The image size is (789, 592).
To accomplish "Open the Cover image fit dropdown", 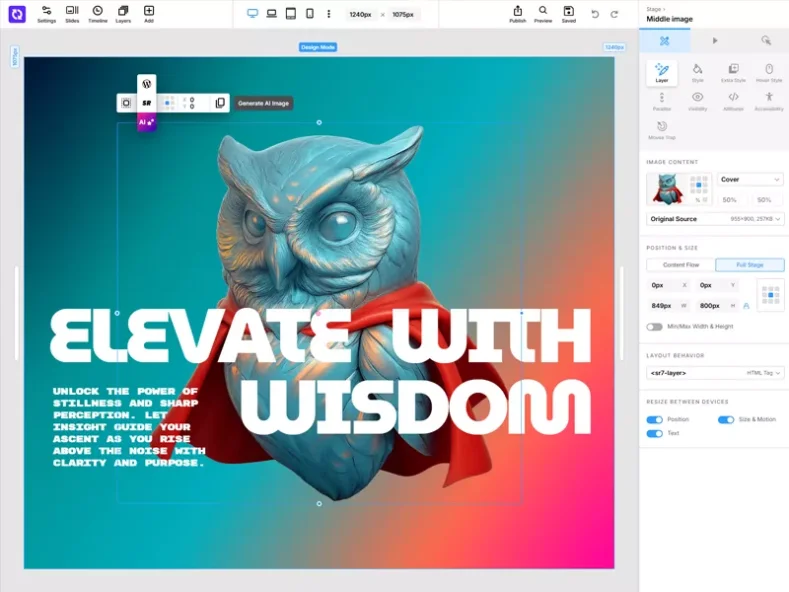I will pyautogui.click(x=750, y=180).
